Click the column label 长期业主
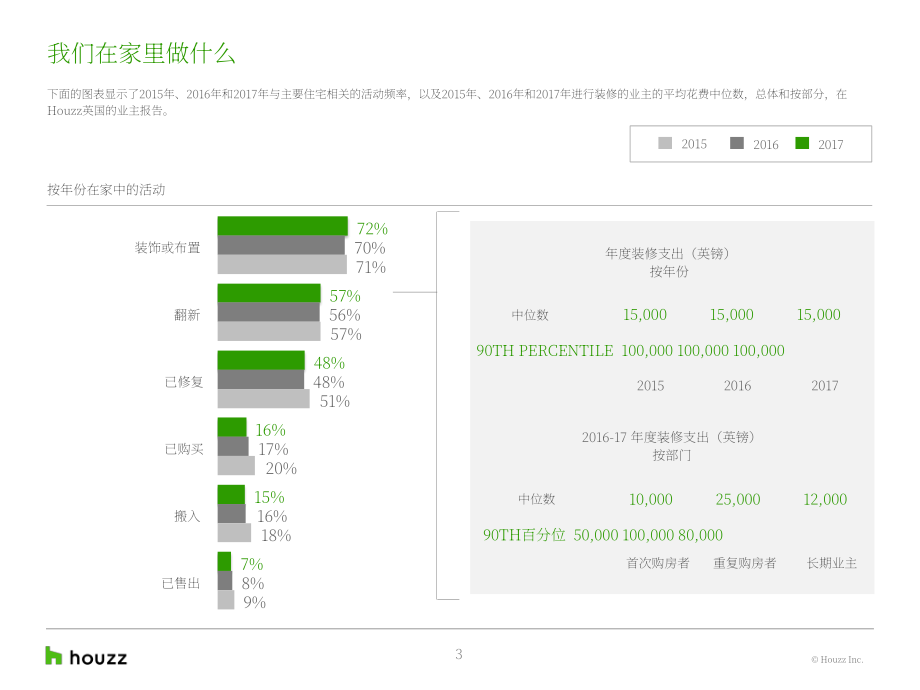The height and width of the screenshot is (690, 920). [832, 563]
